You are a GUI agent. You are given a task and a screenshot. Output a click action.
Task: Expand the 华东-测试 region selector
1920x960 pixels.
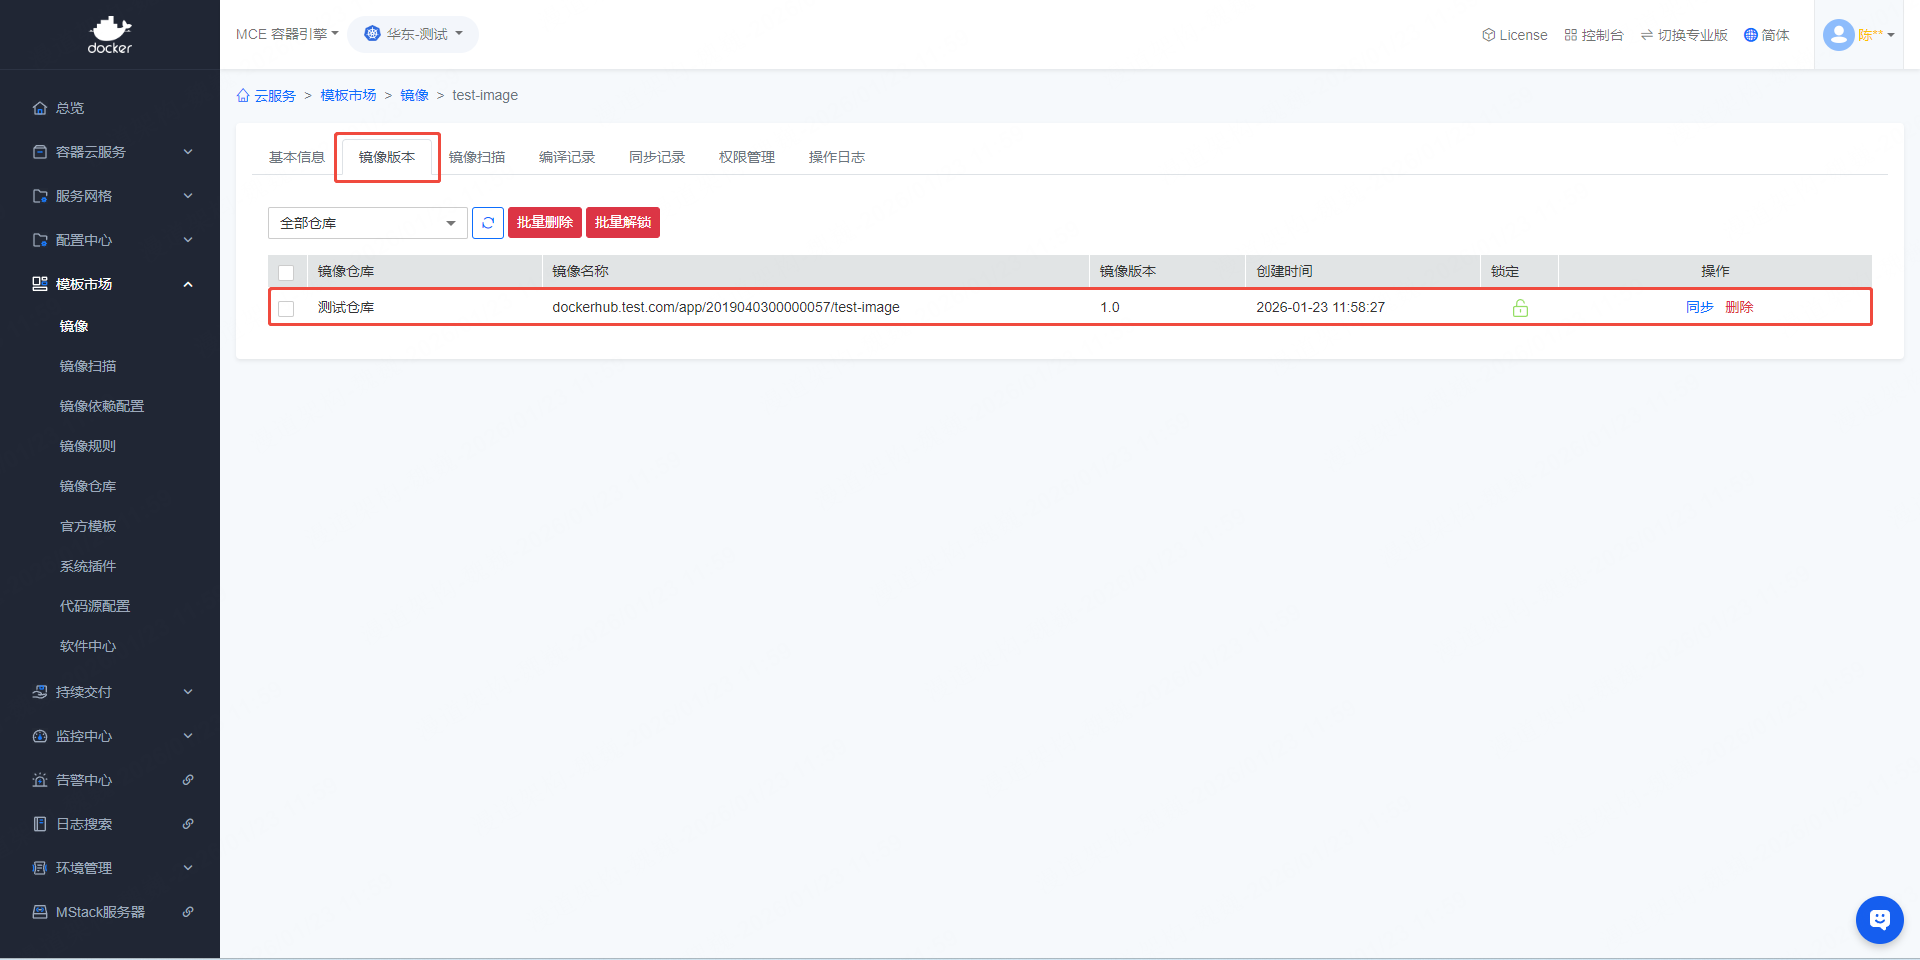click(x=413, y=34)
